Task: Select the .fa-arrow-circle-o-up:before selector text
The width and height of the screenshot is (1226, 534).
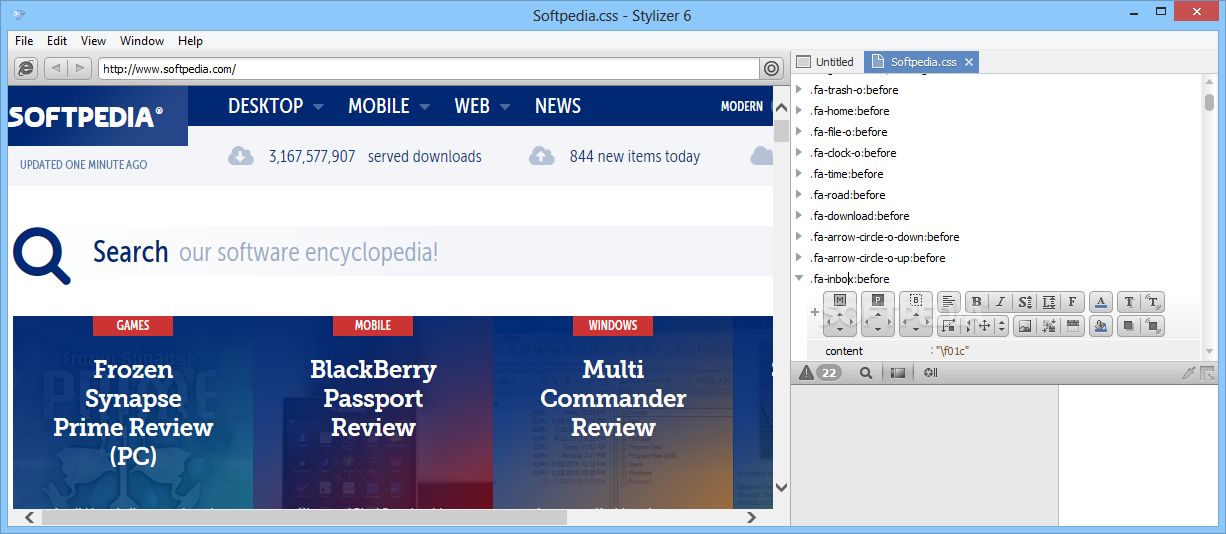Action: 878,258
